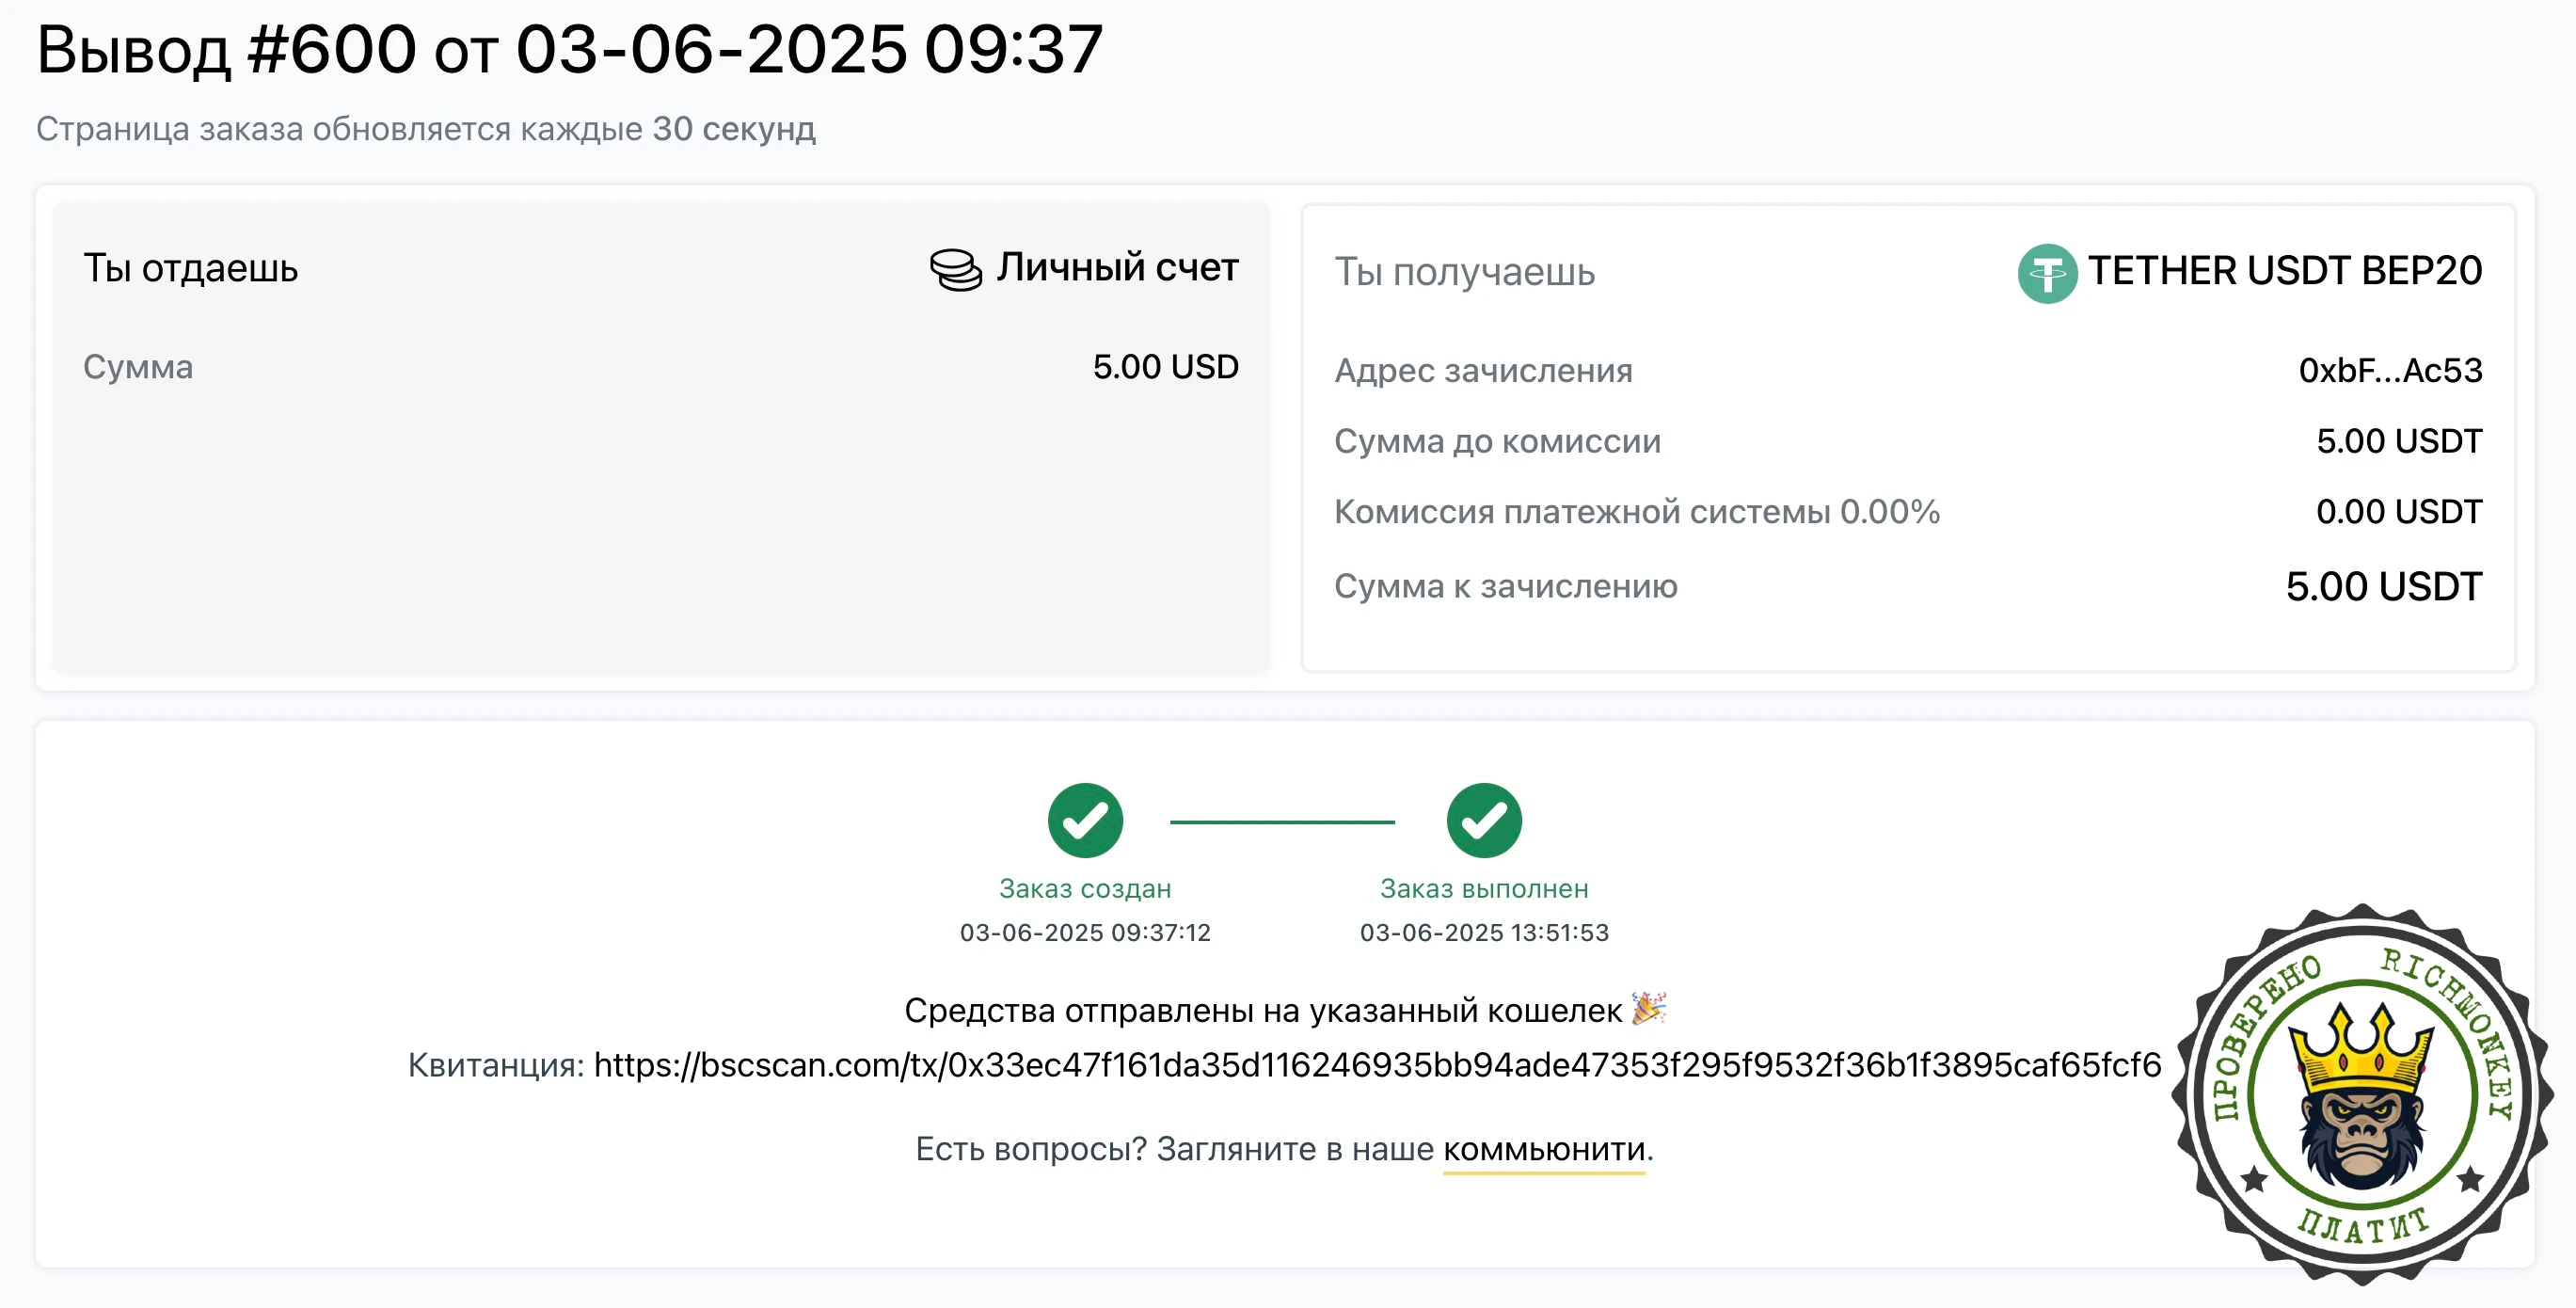2576x1308 pixels.
Task: Click the green 'Заказ выполнен' checkmark circle
Action: (1484, 820)
